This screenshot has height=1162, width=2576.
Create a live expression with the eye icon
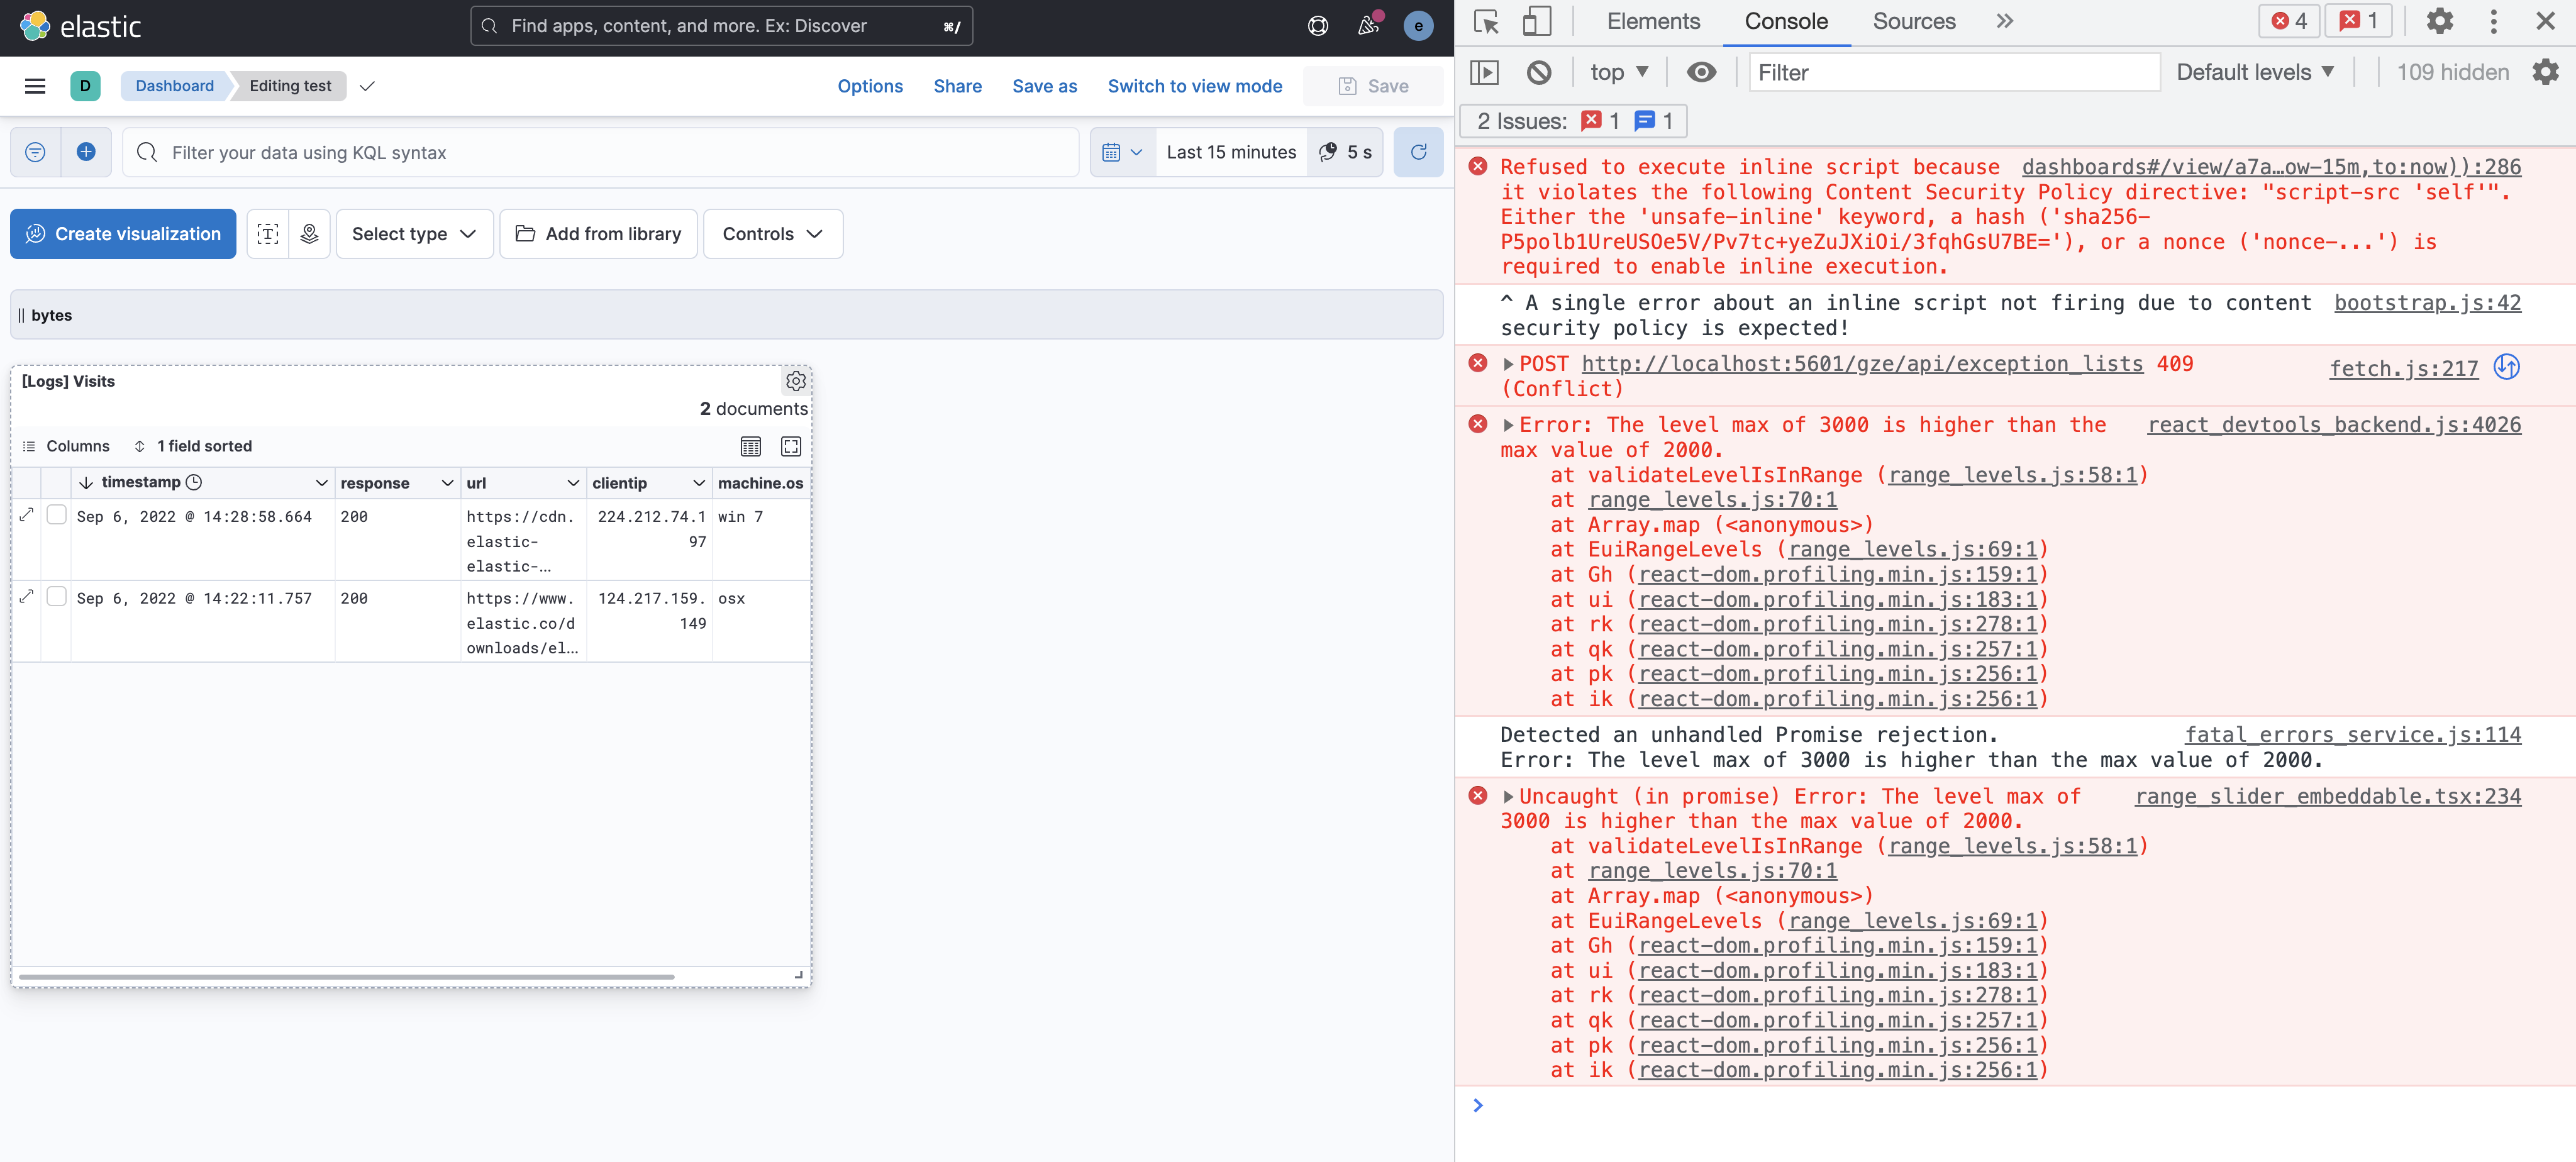[1701, 71]
